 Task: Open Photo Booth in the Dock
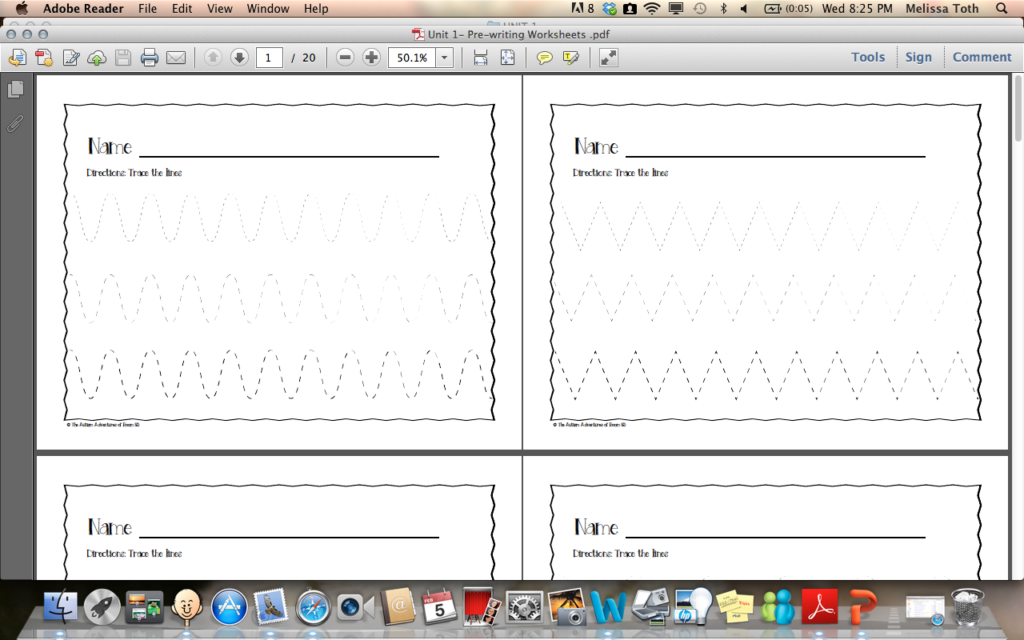pyautogui.click(x=481, y=607)
